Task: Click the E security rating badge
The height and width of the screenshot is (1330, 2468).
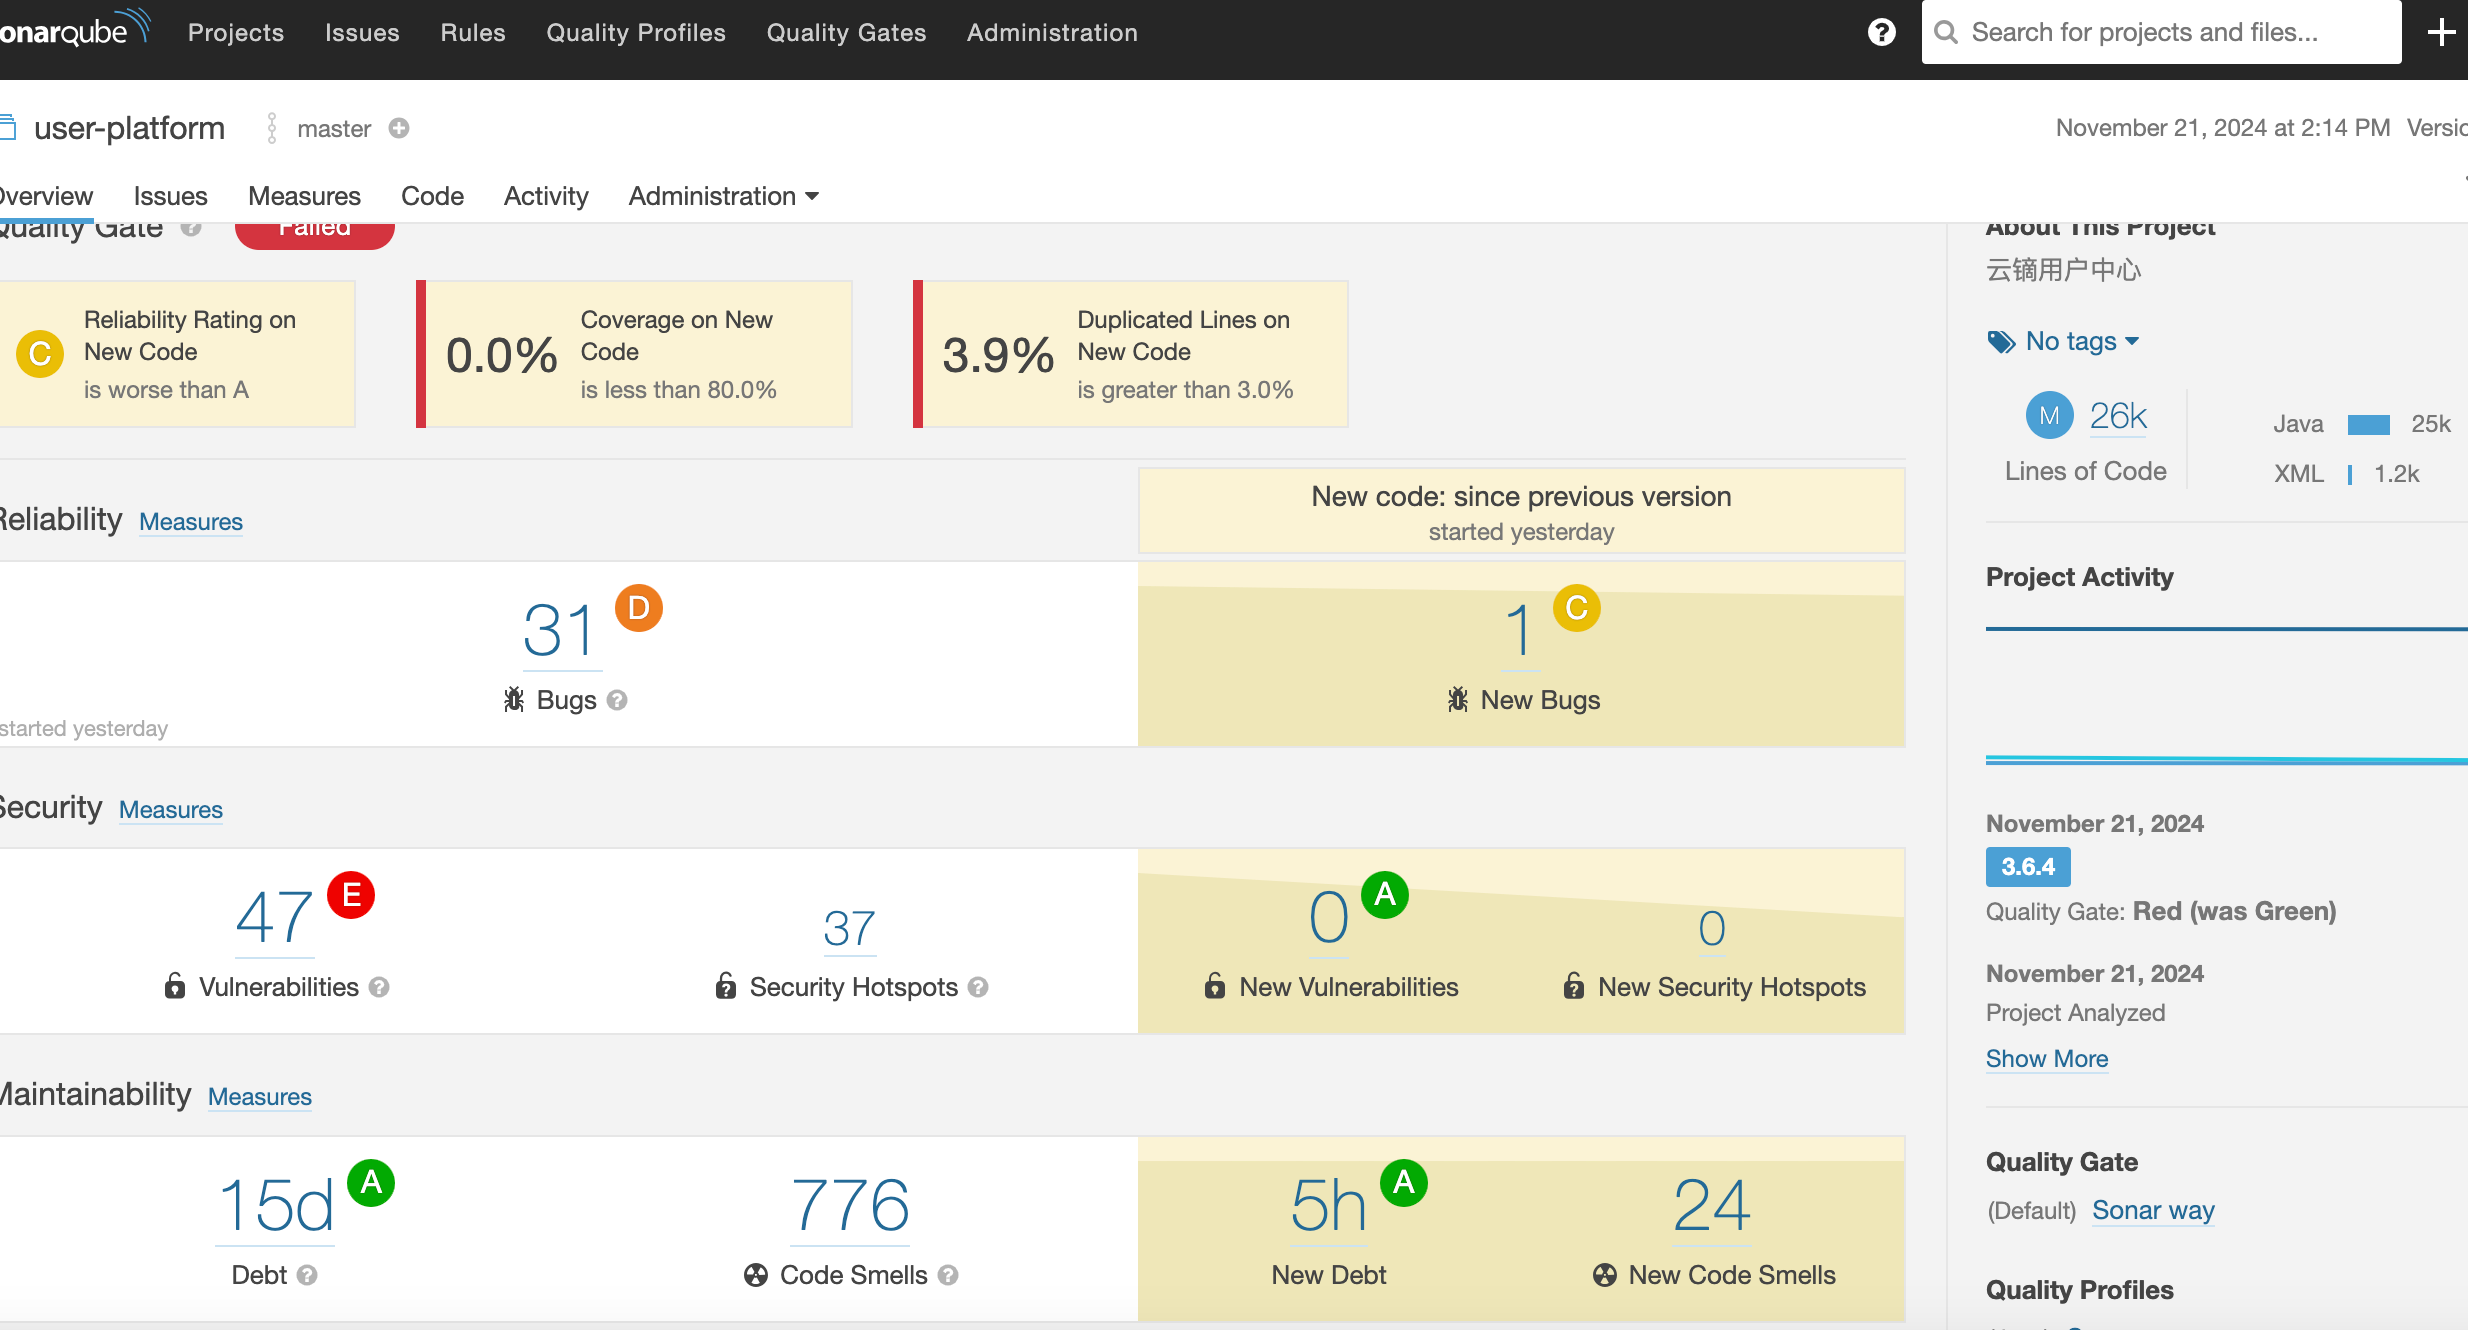Action: tap(351, 895)
